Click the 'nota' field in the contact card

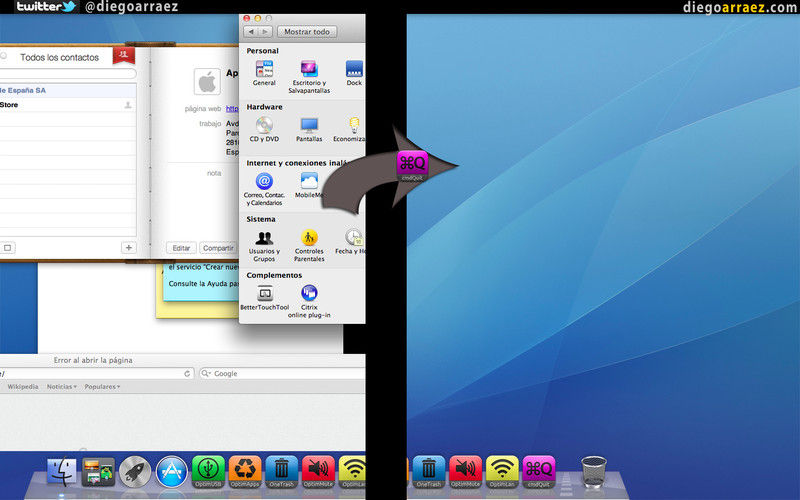point(214,173)
